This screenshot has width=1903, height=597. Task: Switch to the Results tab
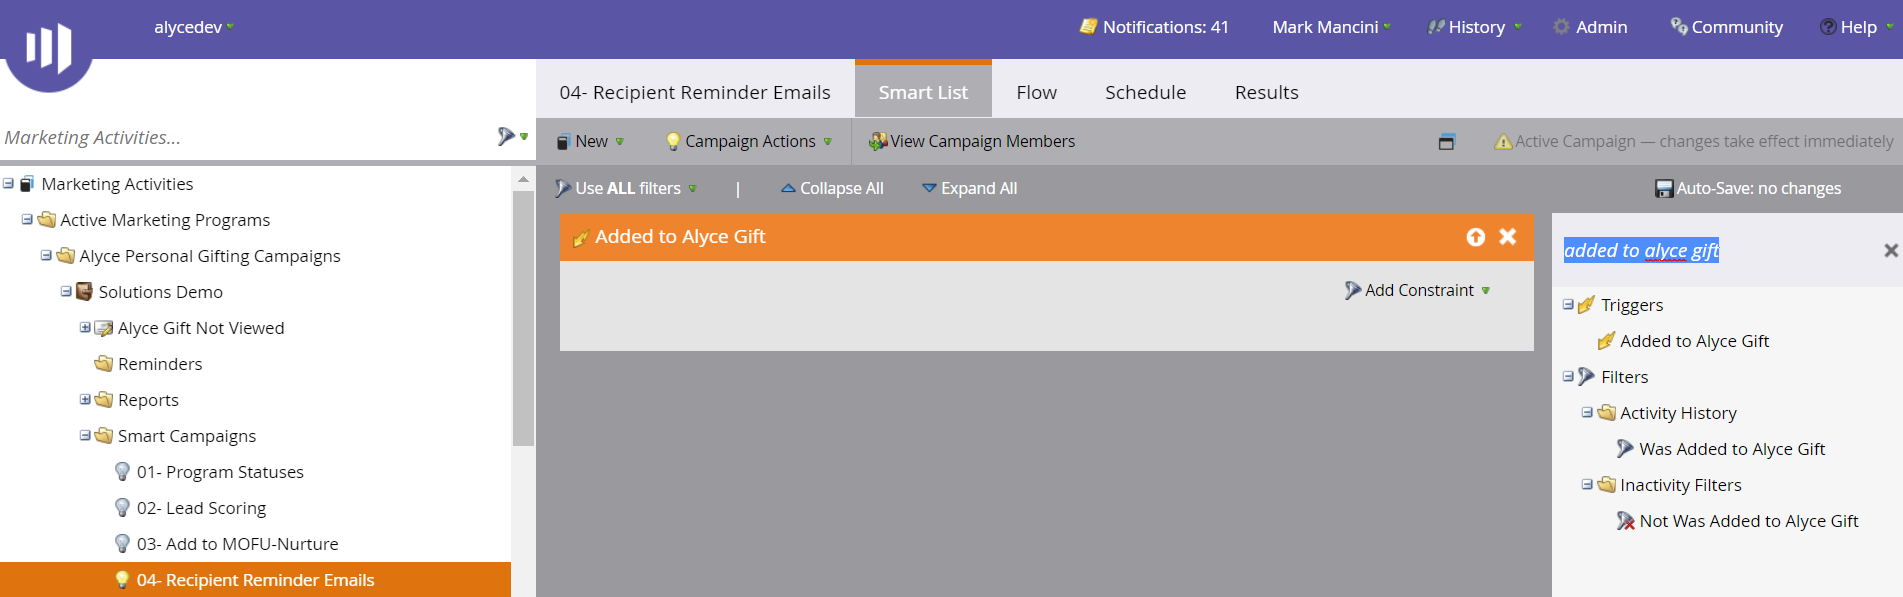pos(1266,92)
